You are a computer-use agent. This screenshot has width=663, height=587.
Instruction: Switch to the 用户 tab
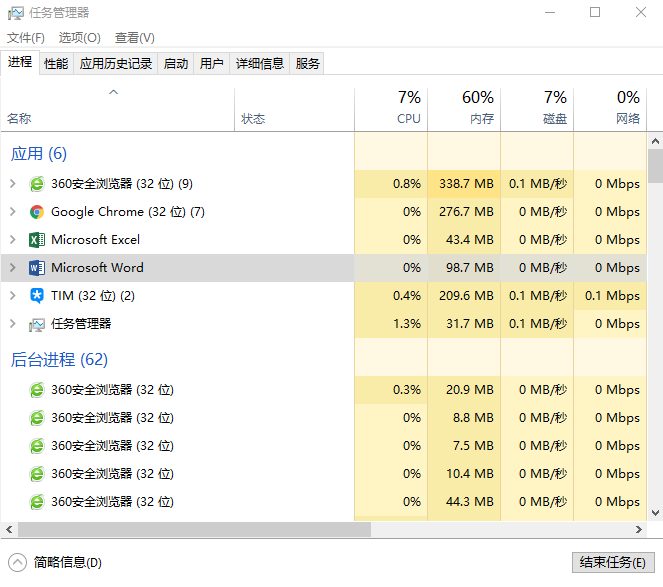coord(211,64)
